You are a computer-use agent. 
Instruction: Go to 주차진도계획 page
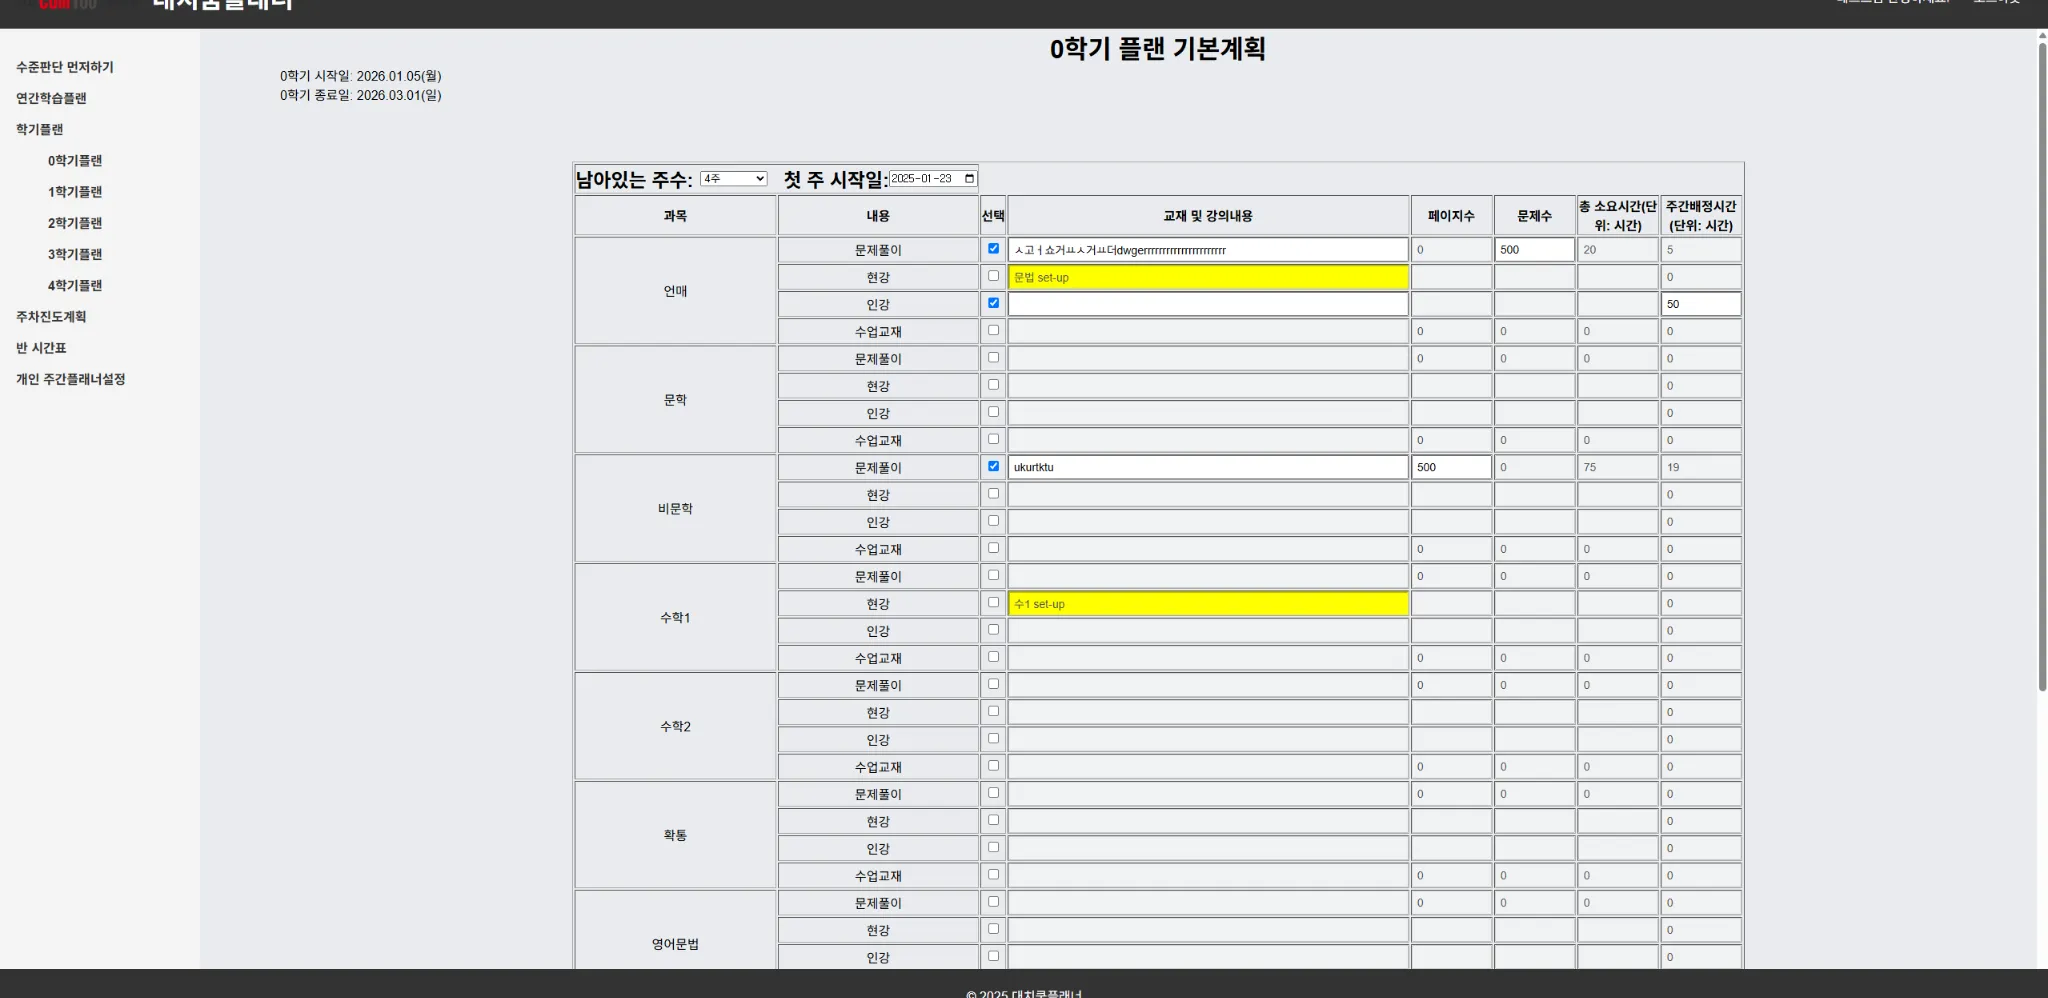(51, 316)
